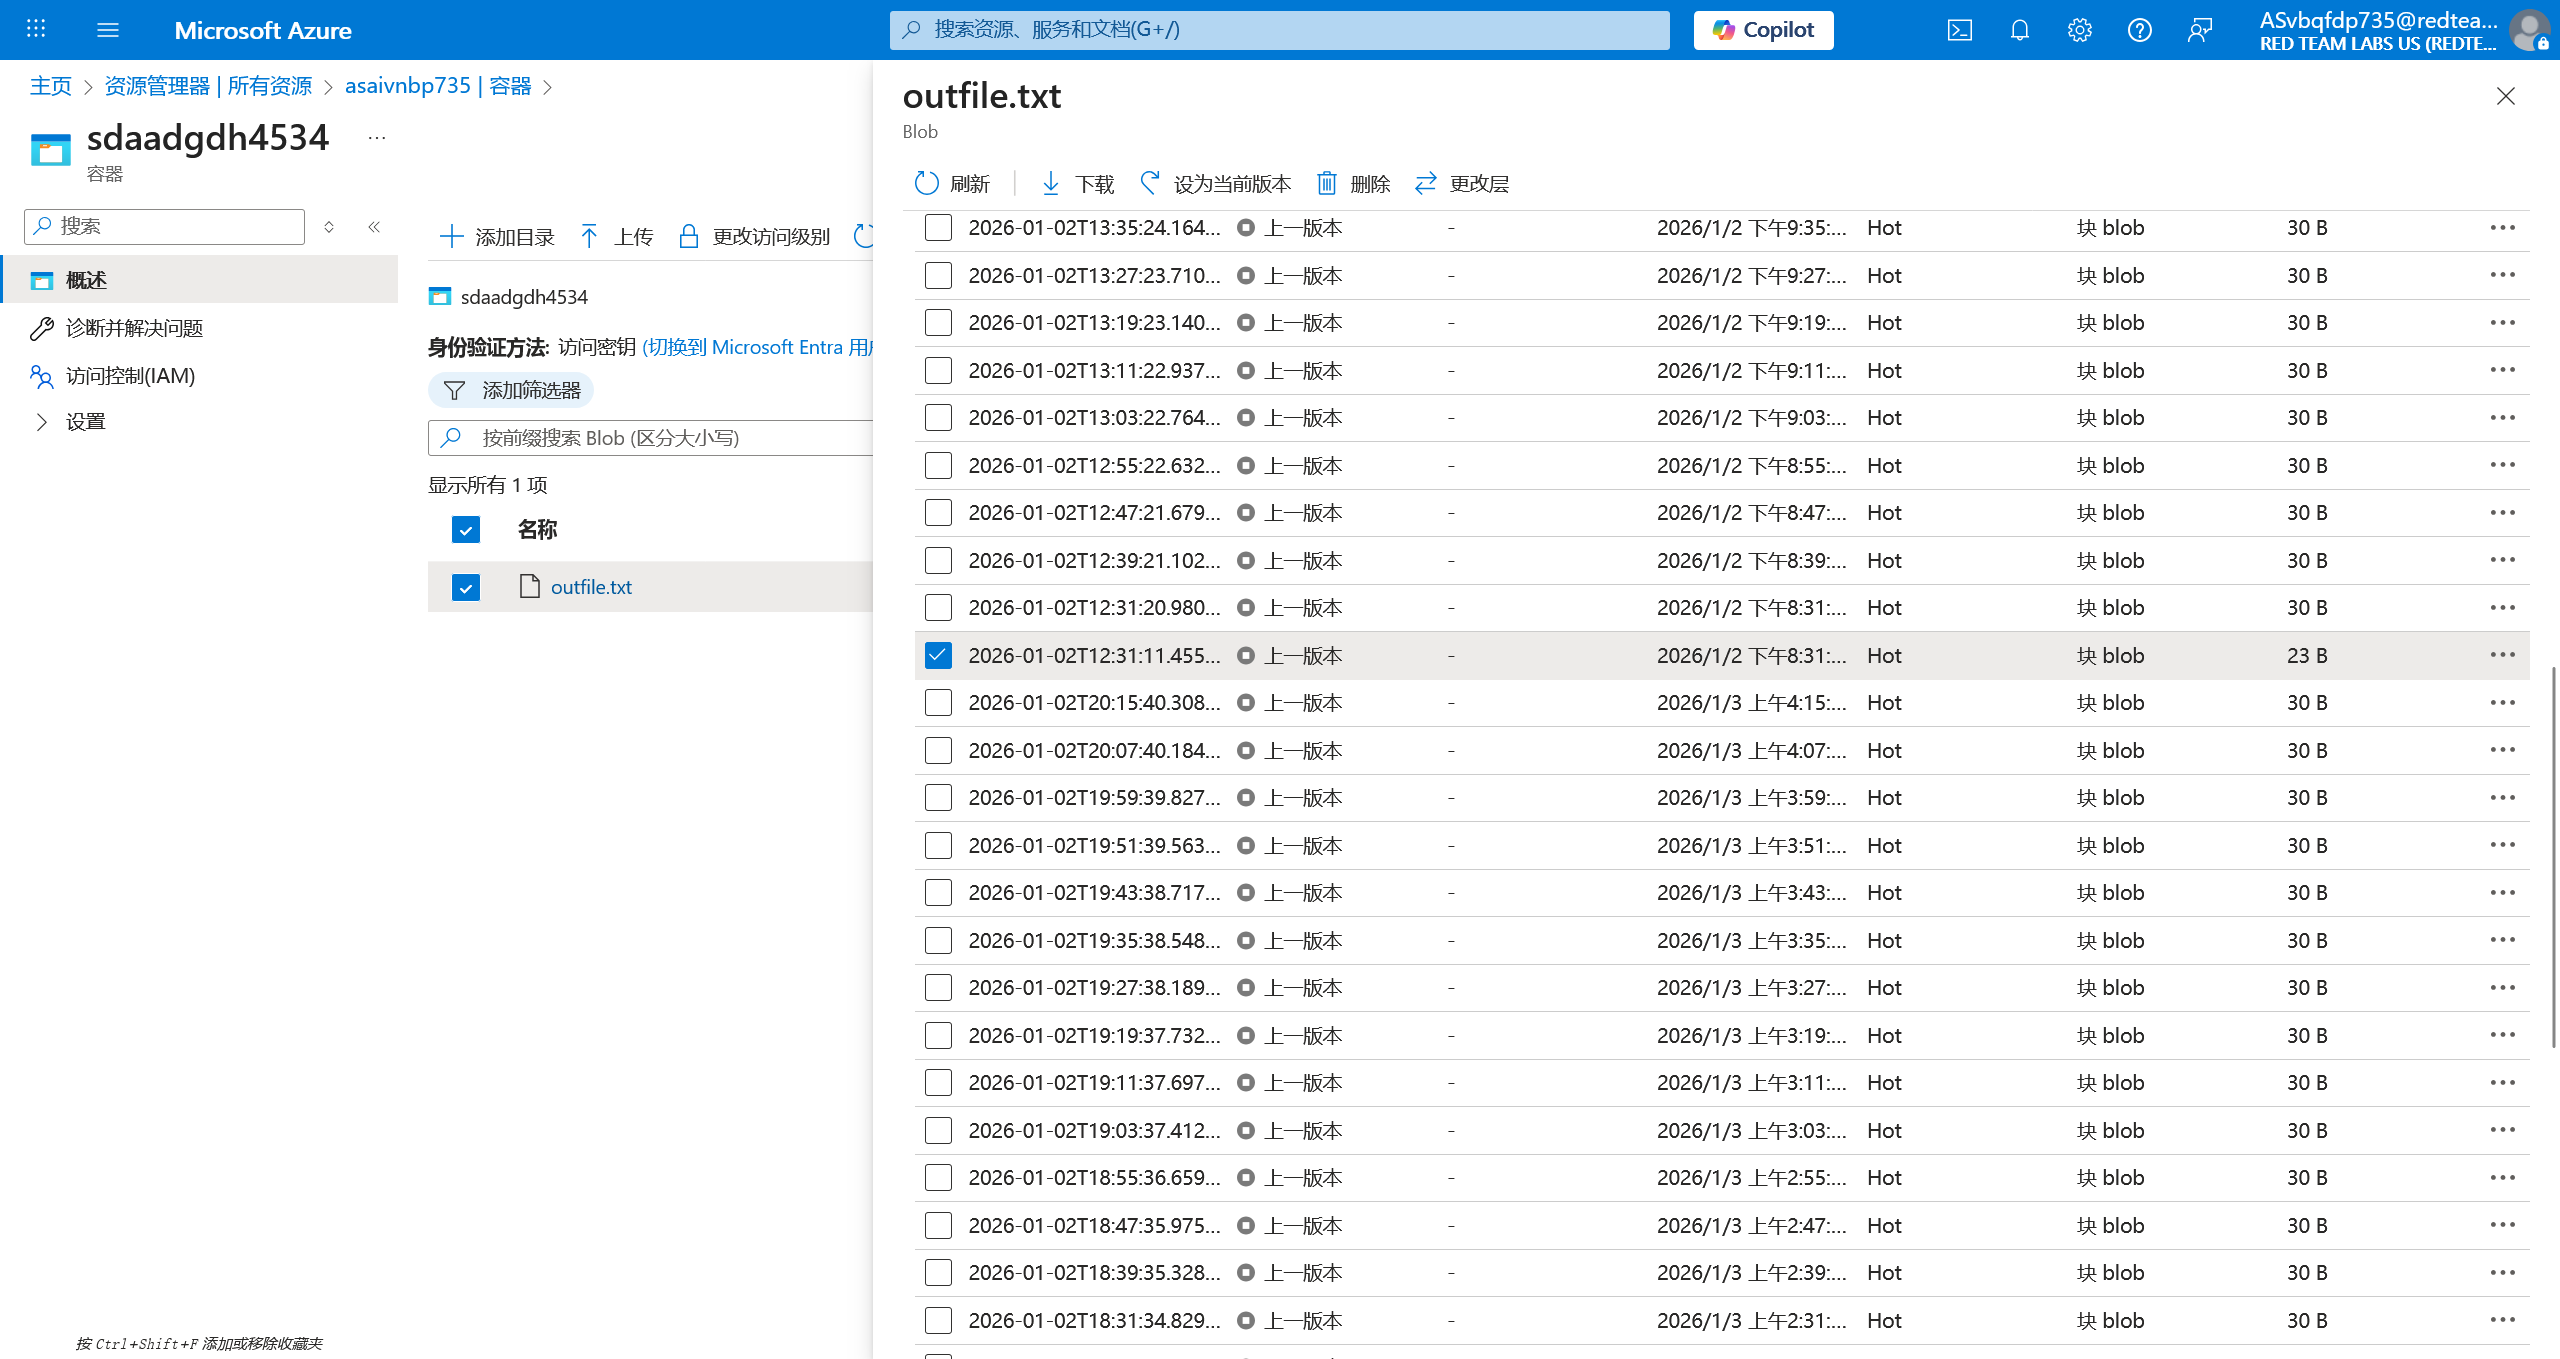Collapse the left sidebar with double chevron
Screen dimensions: 2560x1359
pos(374,227)
